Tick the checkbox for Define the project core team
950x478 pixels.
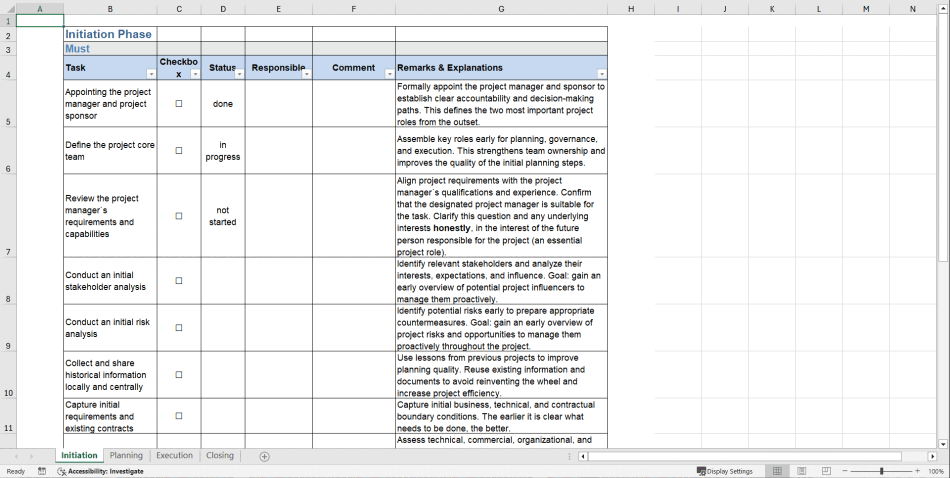179,151
